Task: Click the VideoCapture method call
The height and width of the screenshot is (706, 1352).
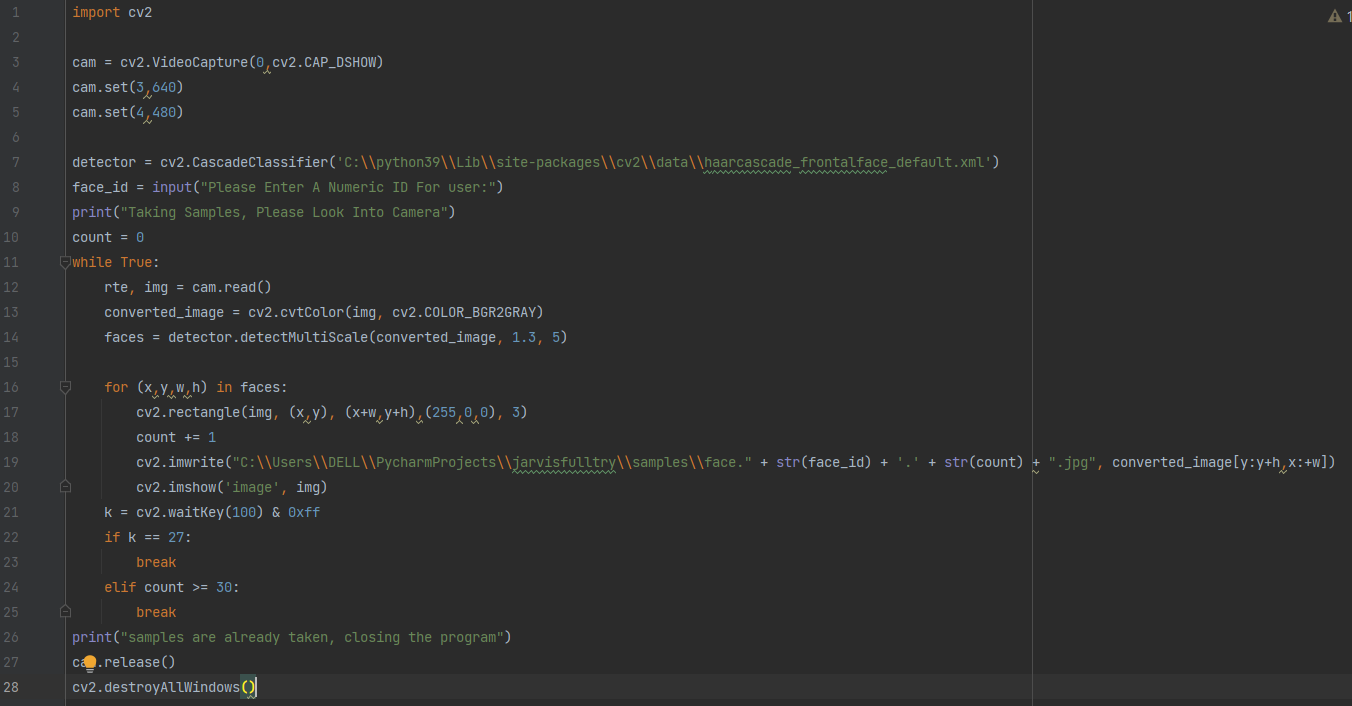Action: click(x=200, y=62)
